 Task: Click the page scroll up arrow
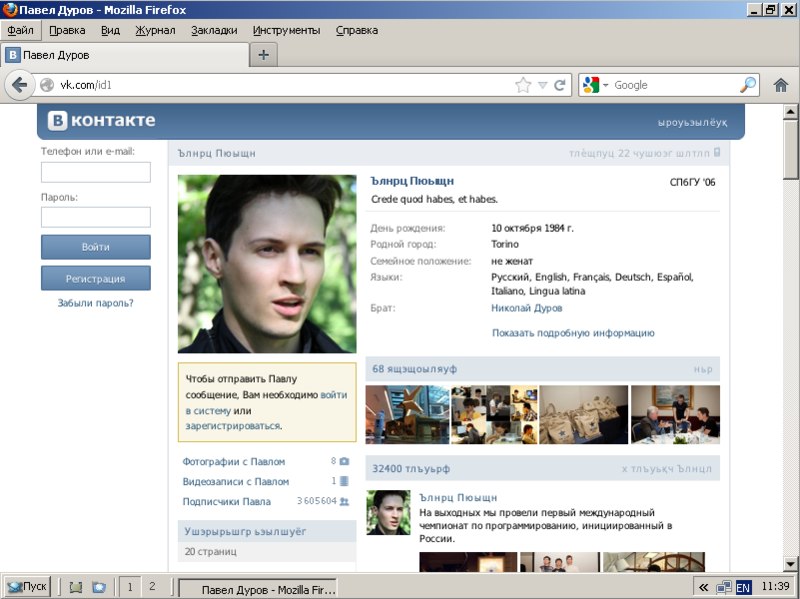(790, 112)
